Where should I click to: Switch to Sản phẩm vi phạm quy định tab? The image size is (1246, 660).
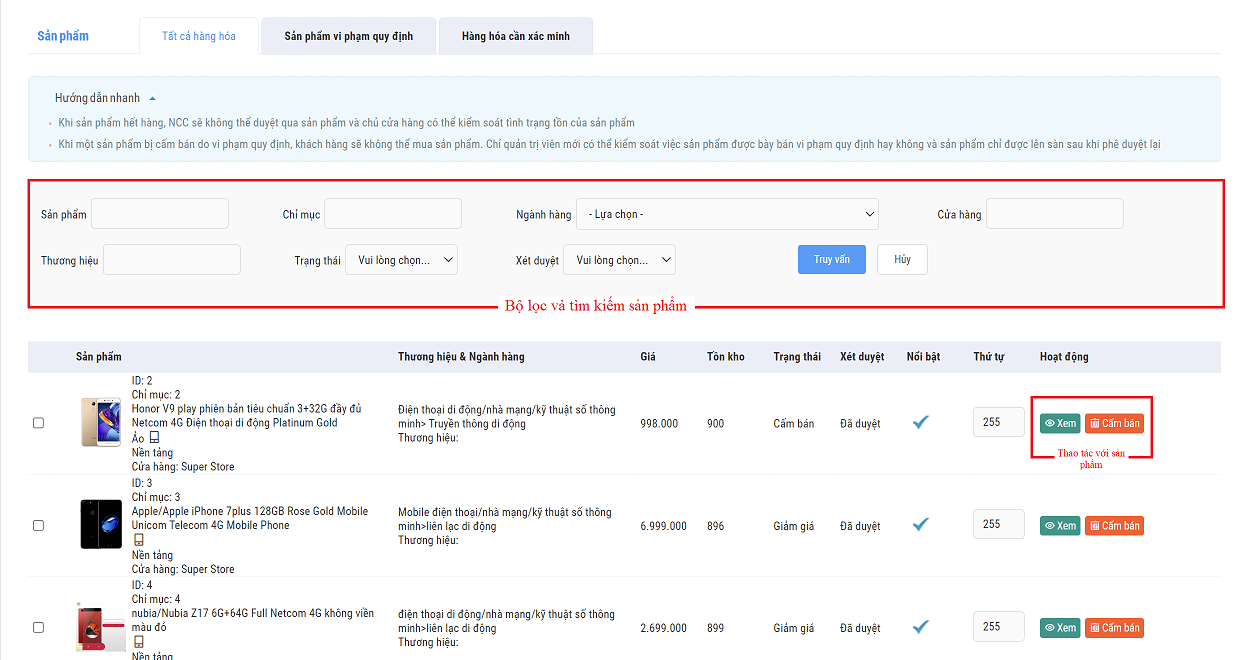point(348,36)
